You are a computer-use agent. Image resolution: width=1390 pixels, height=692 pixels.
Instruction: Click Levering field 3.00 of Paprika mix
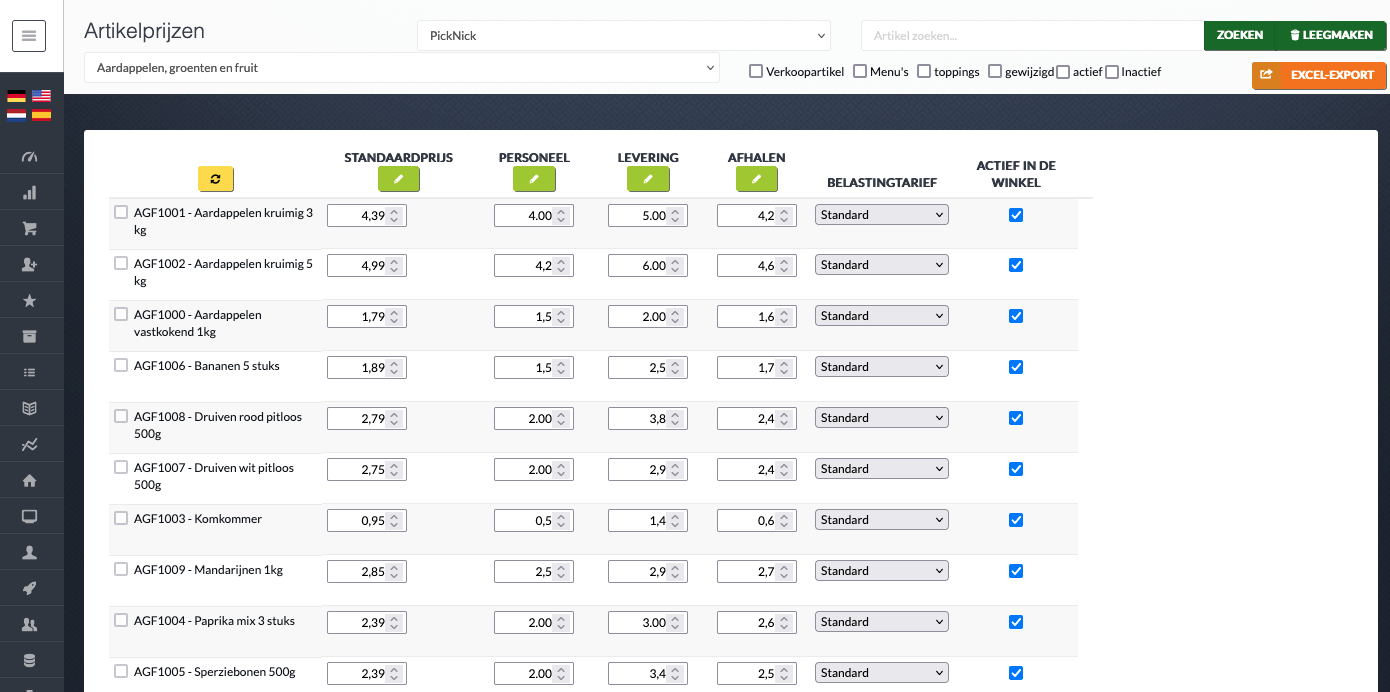pyautogui.click(x=648, y=623)
